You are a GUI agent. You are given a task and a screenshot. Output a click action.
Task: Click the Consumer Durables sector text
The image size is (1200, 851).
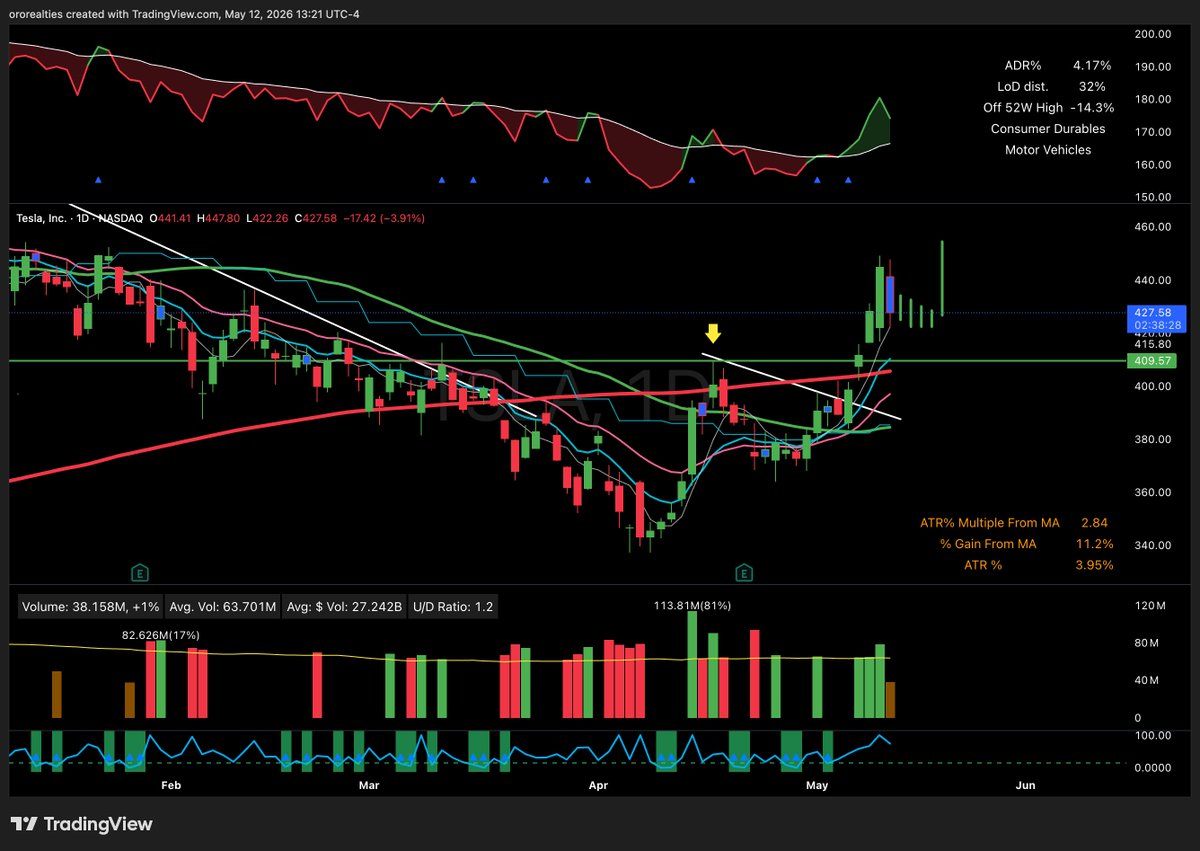(1048, 129)
